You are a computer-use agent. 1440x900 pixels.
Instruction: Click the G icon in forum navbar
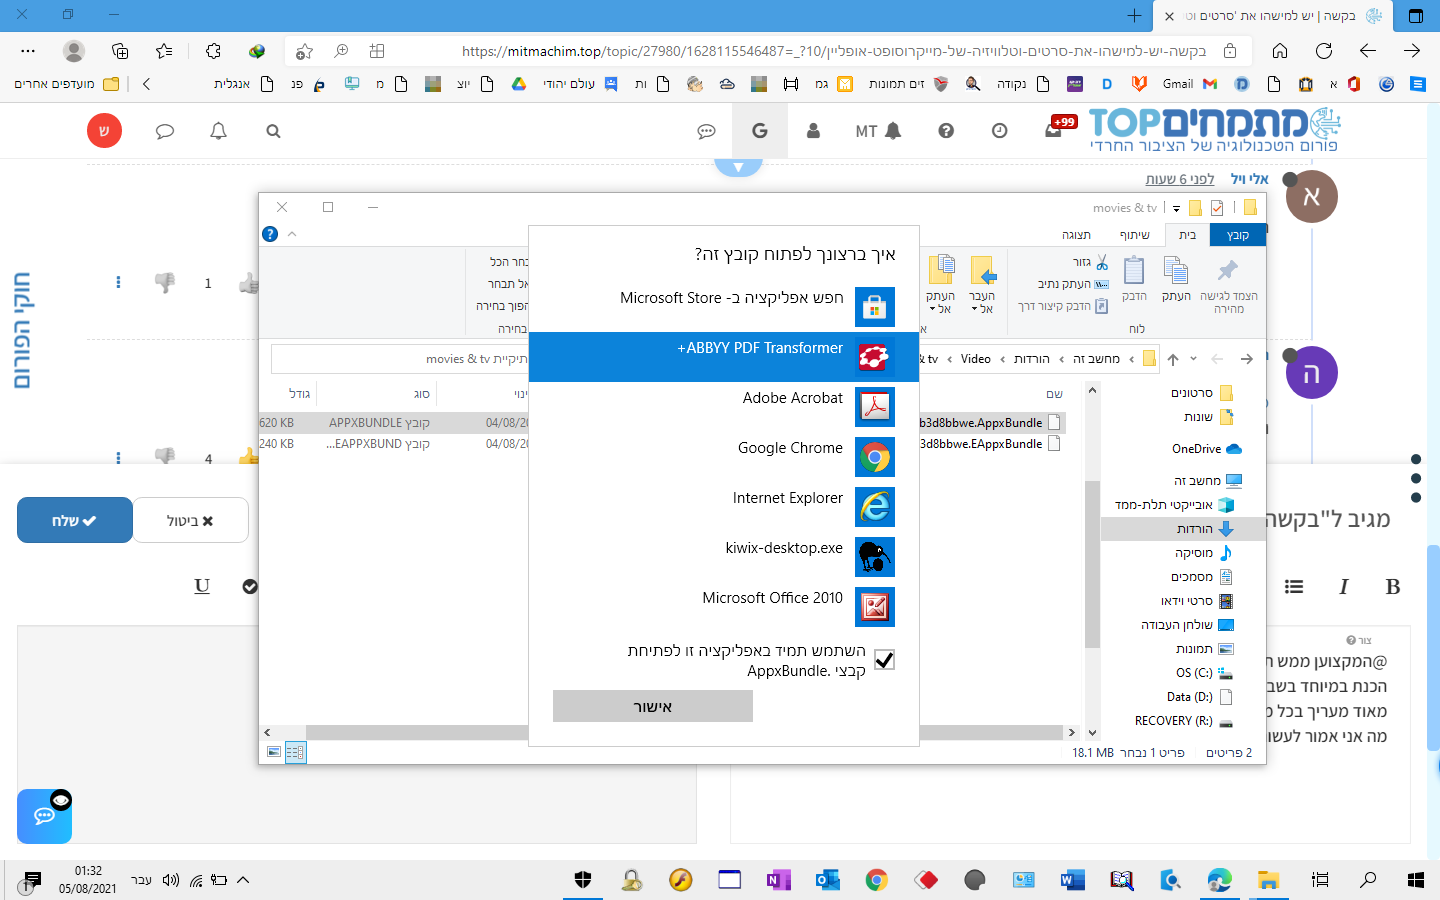click(760, 131)
